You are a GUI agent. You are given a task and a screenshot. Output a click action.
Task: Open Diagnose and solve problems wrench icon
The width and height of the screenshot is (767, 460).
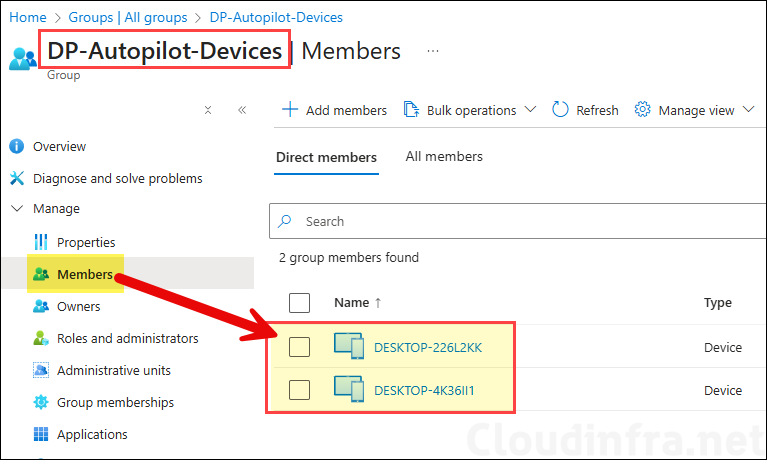[16, 178]
